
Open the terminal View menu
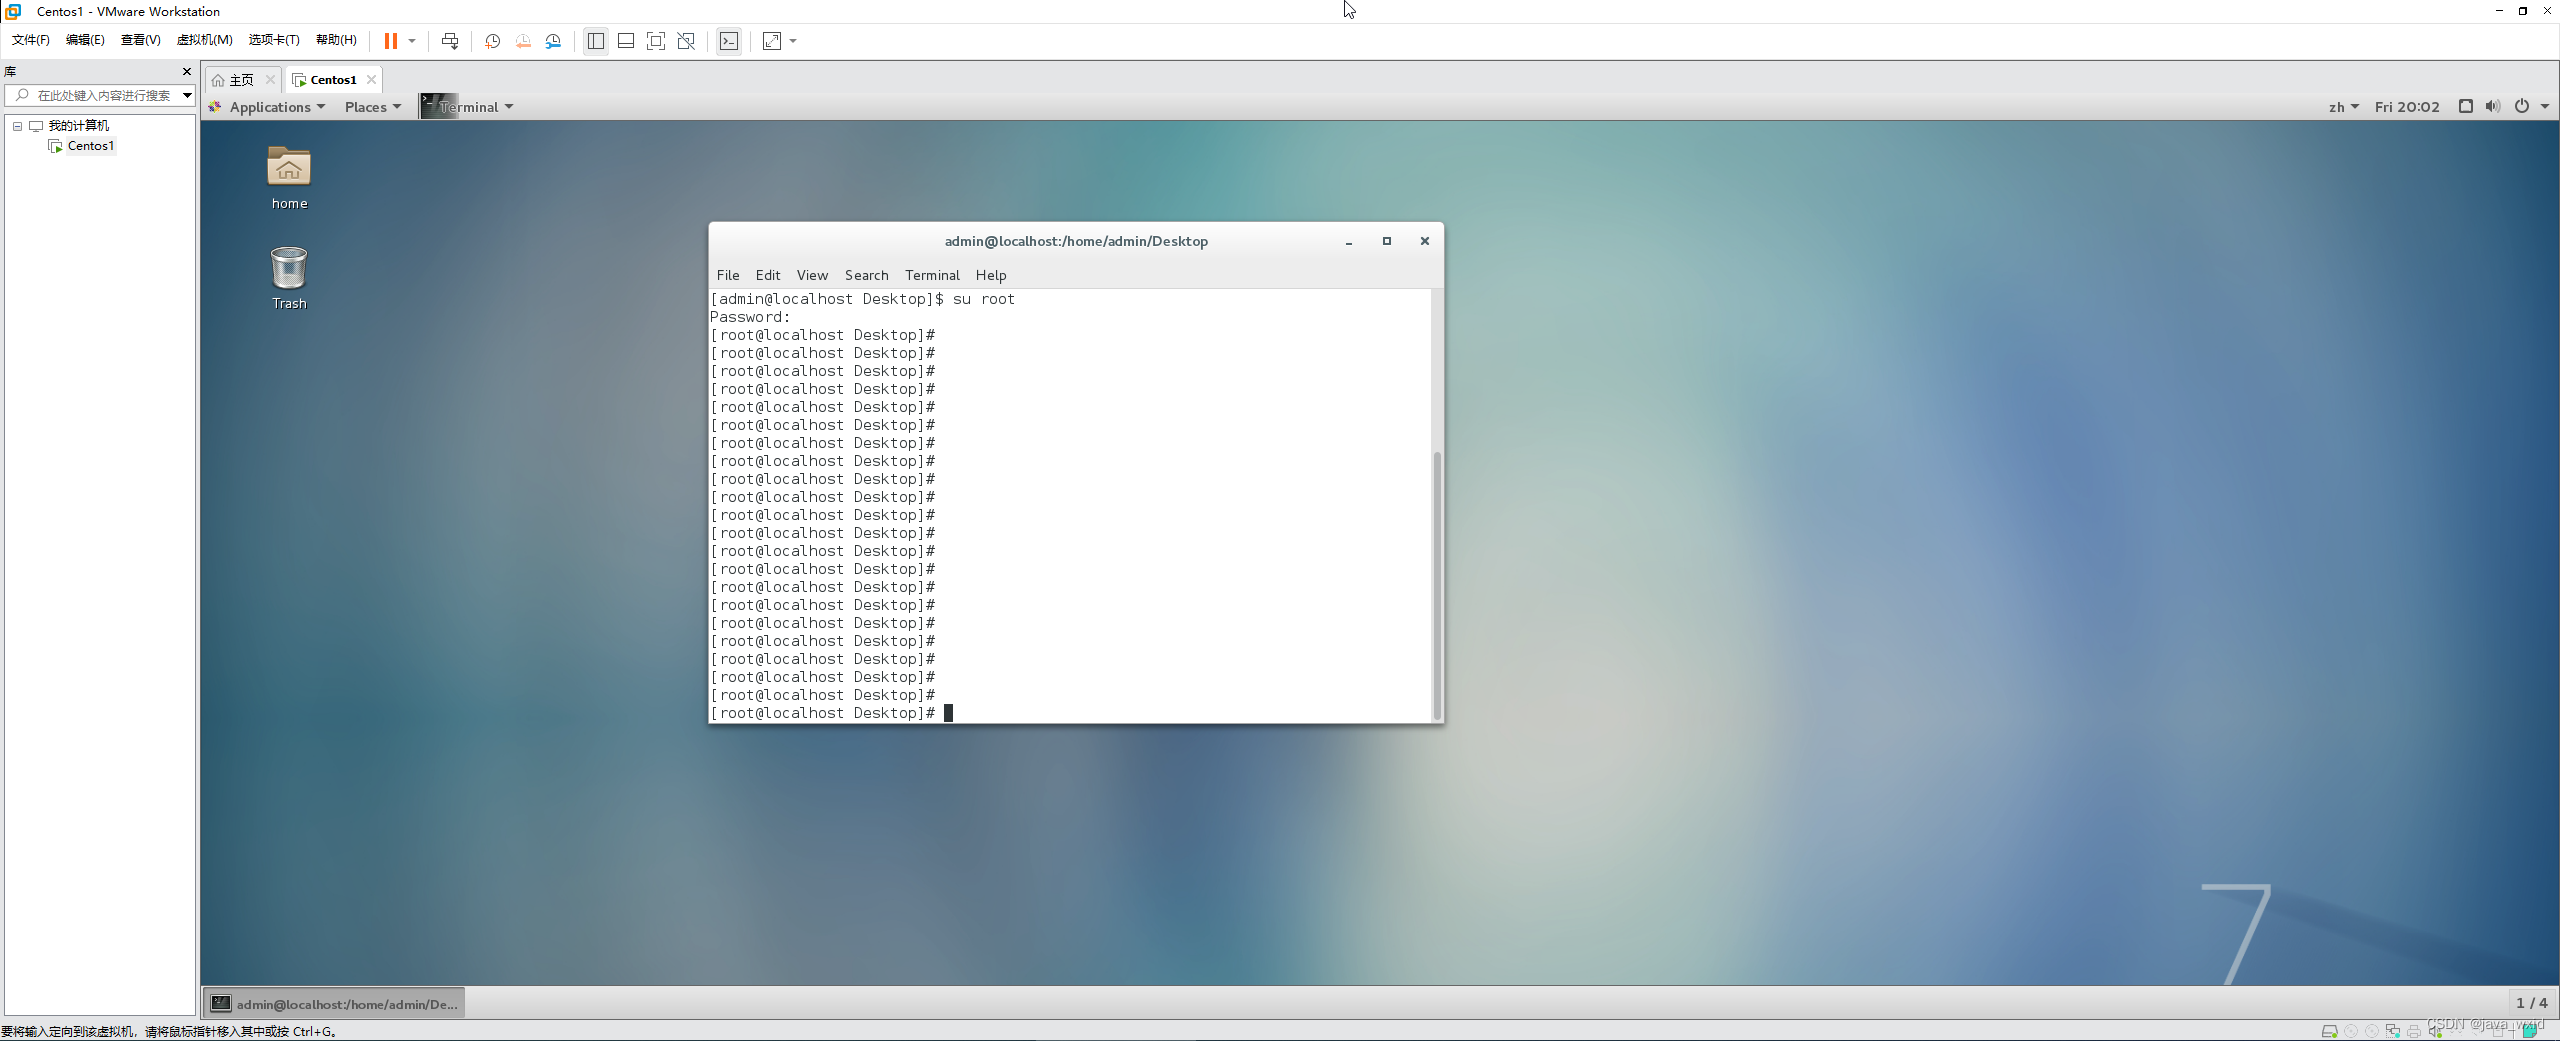point(812,275)
